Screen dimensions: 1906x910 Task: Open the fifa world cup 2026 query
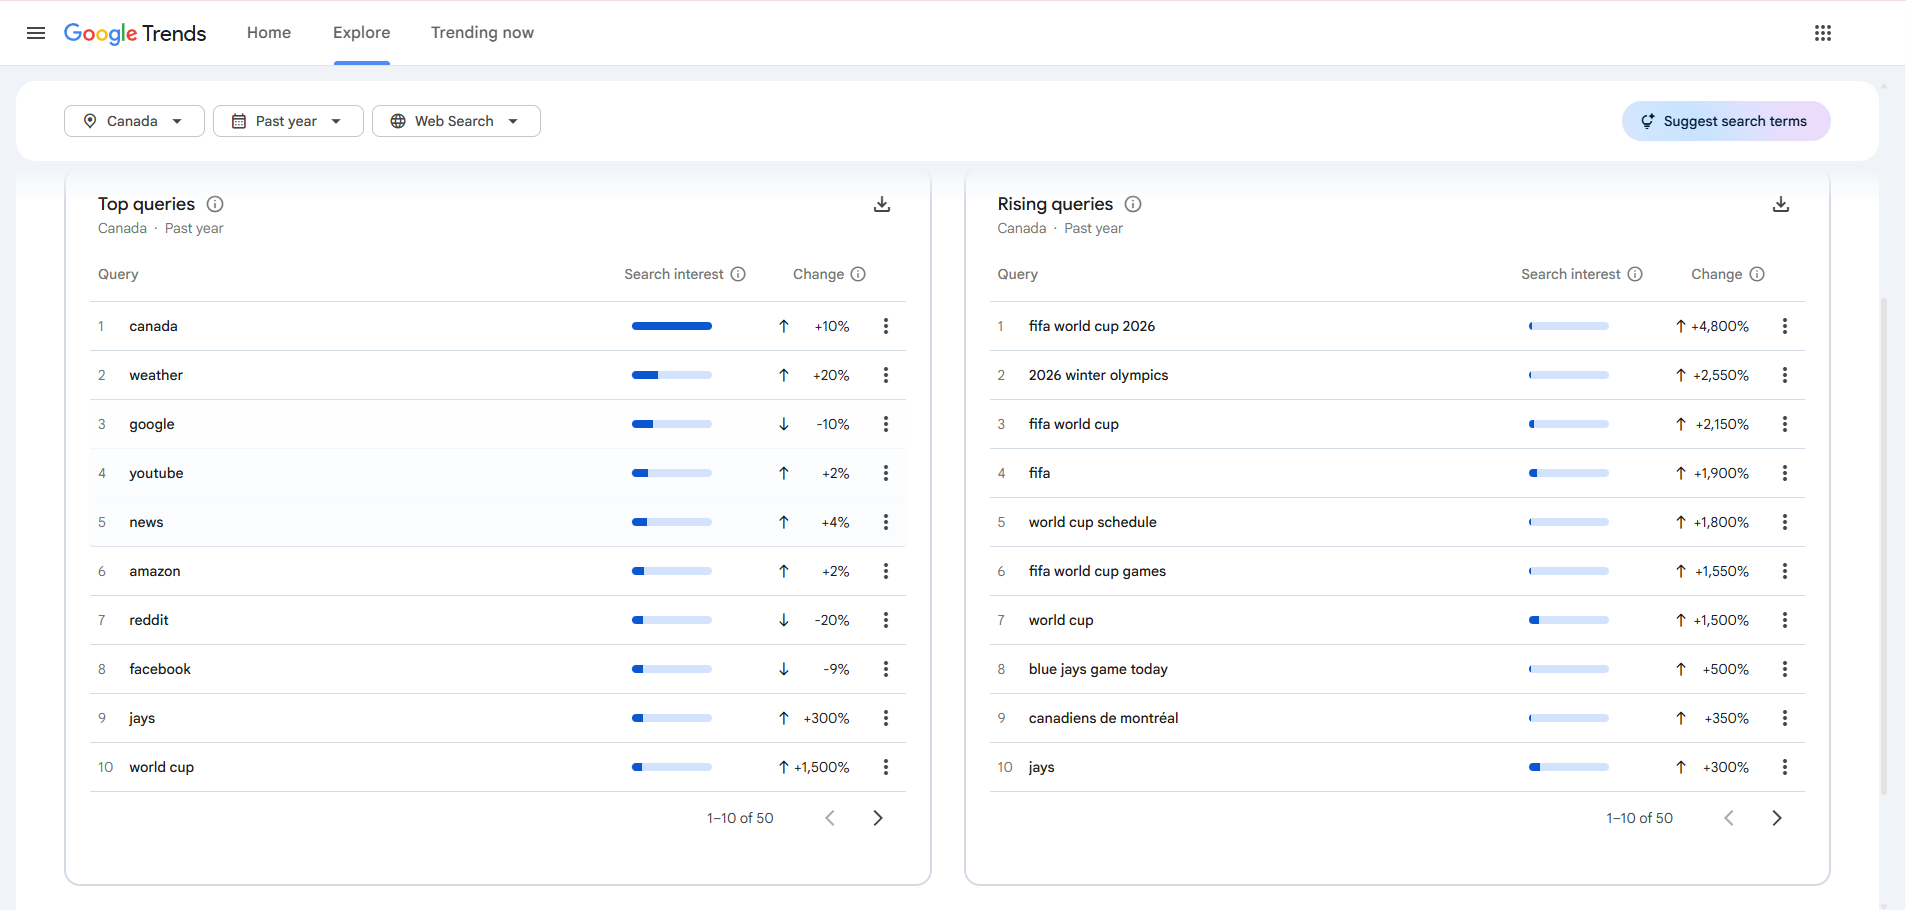[x=1092, y=326]
